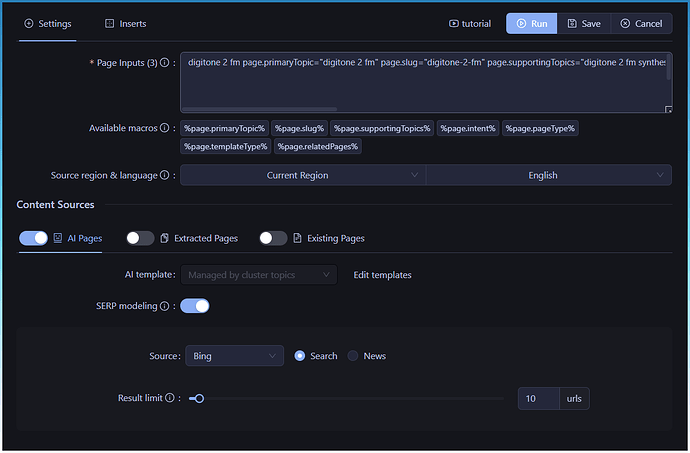Save the current settings
690x453 pixels.
coord(584,23)
